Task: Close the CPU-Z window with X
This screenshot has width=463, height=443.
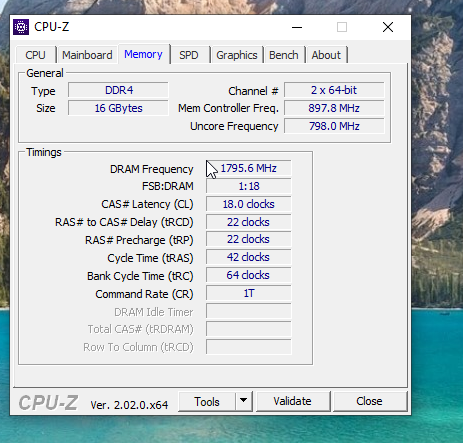Action: coord(388,27)
